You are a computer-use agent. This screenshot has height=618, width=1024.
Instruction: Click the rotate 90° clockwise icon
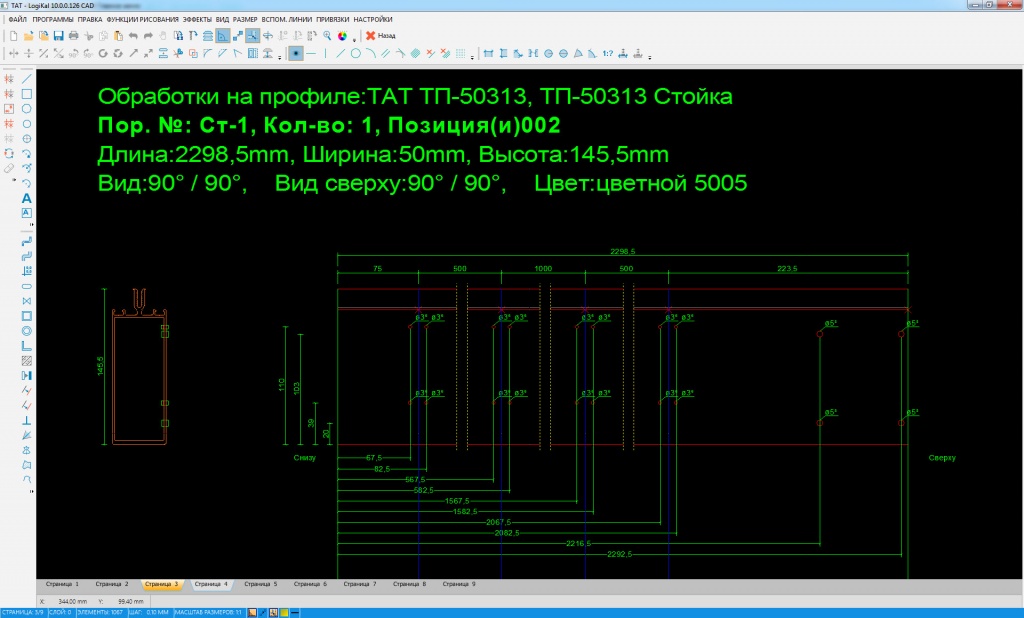click(72, 54)
